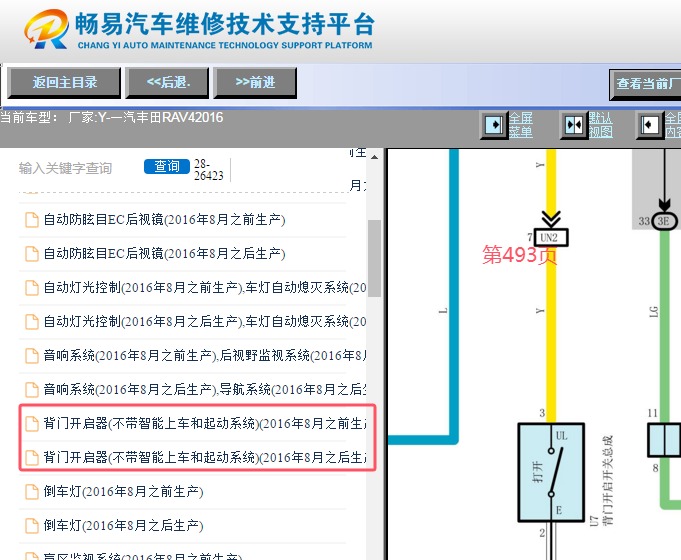Viewport: 681px width, 560px height.
Task: Go back with <<后退 button
Action: pos(167,83)
